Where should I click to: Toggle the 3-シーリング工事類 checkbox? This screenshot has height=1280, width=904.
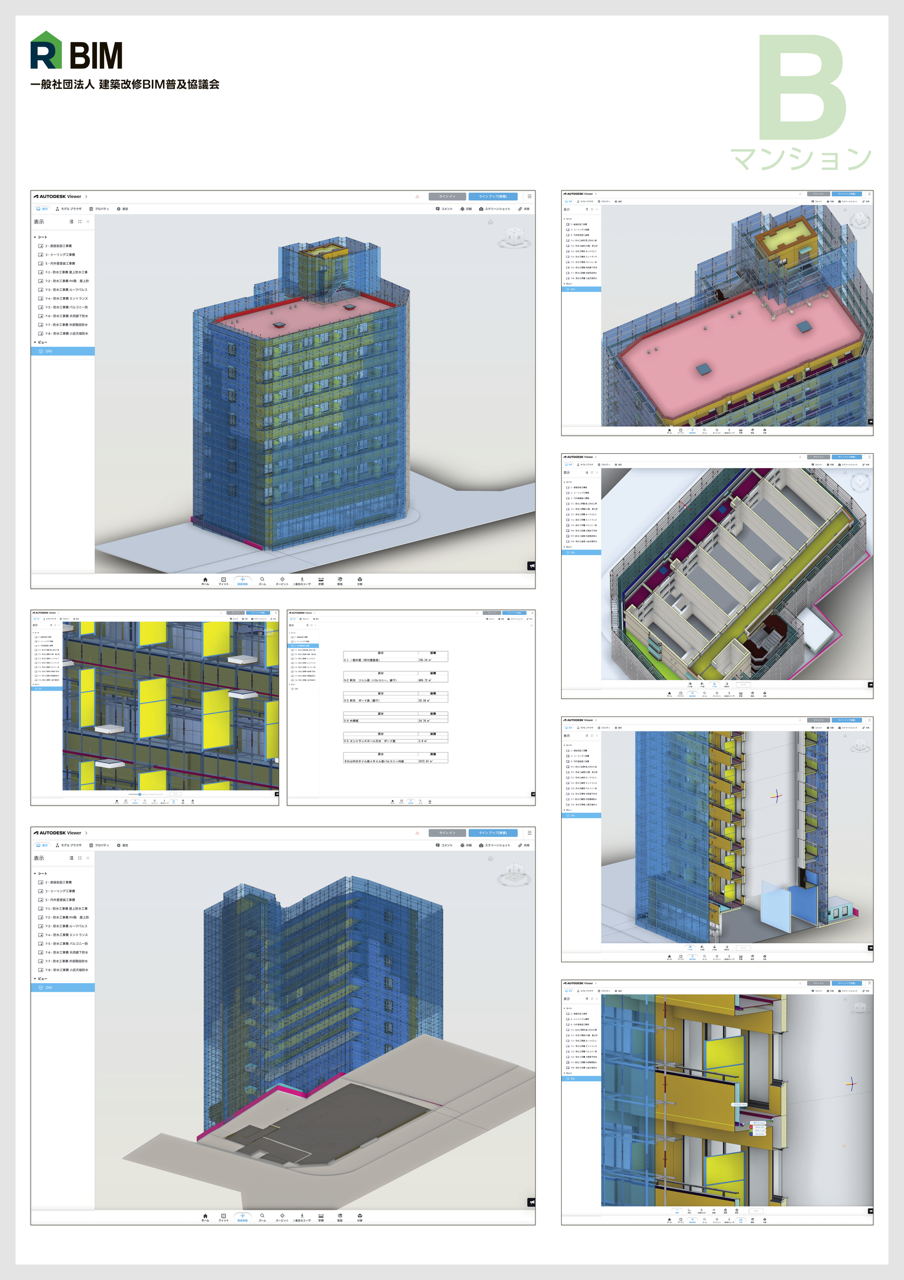39,255
